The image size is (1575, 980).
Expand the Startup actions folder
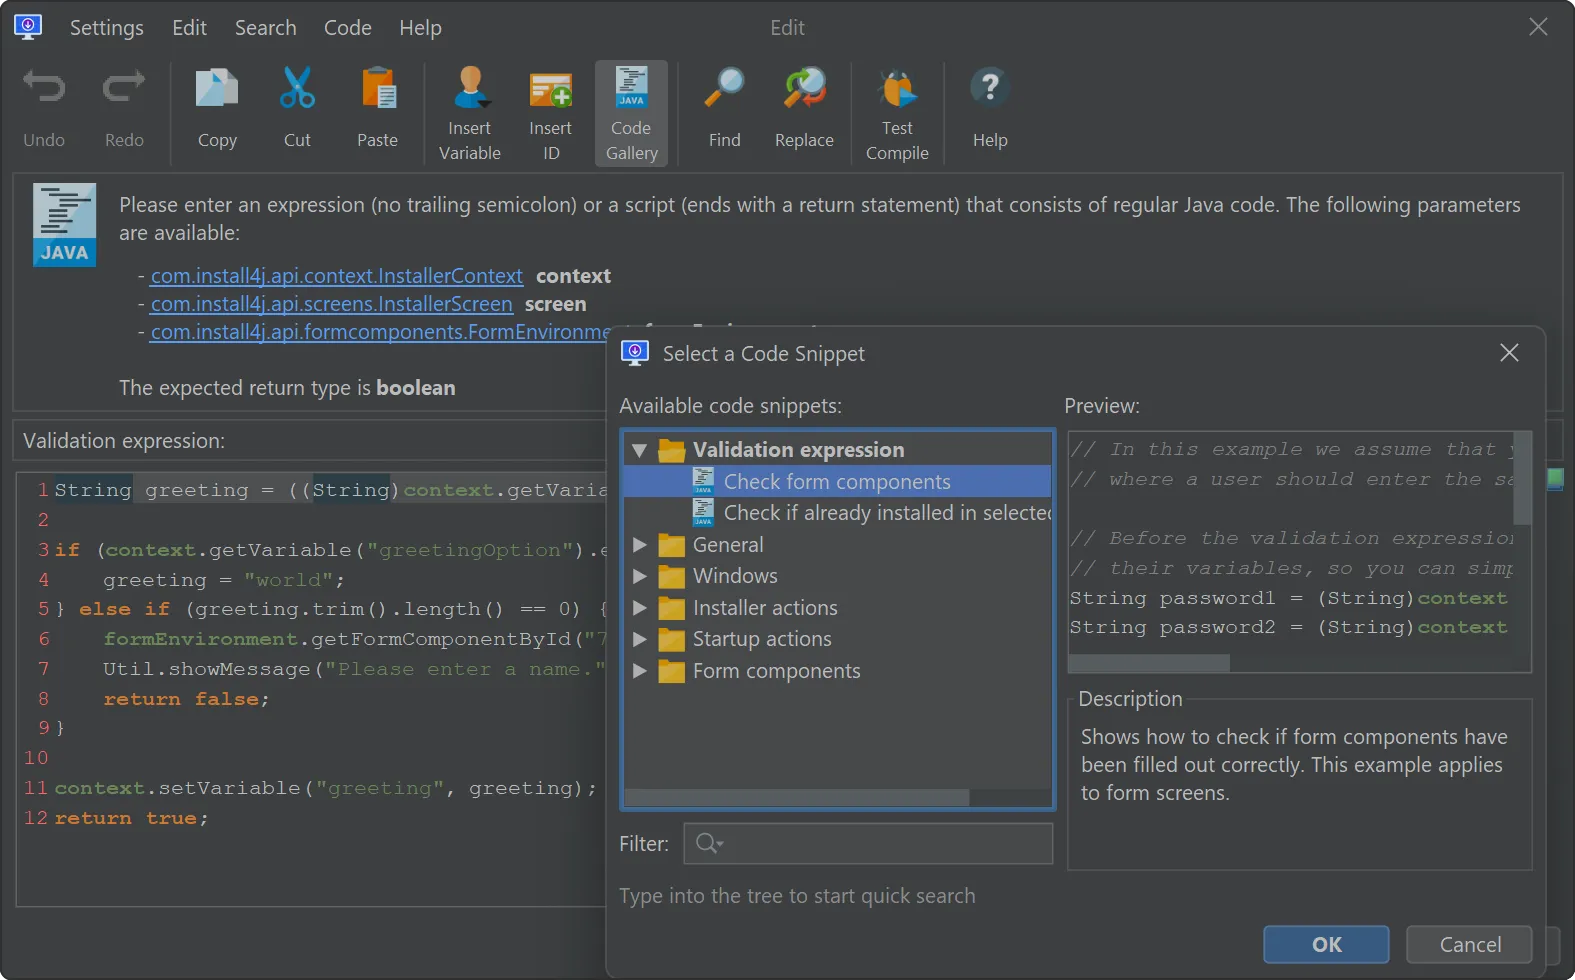tap(640, 639)
